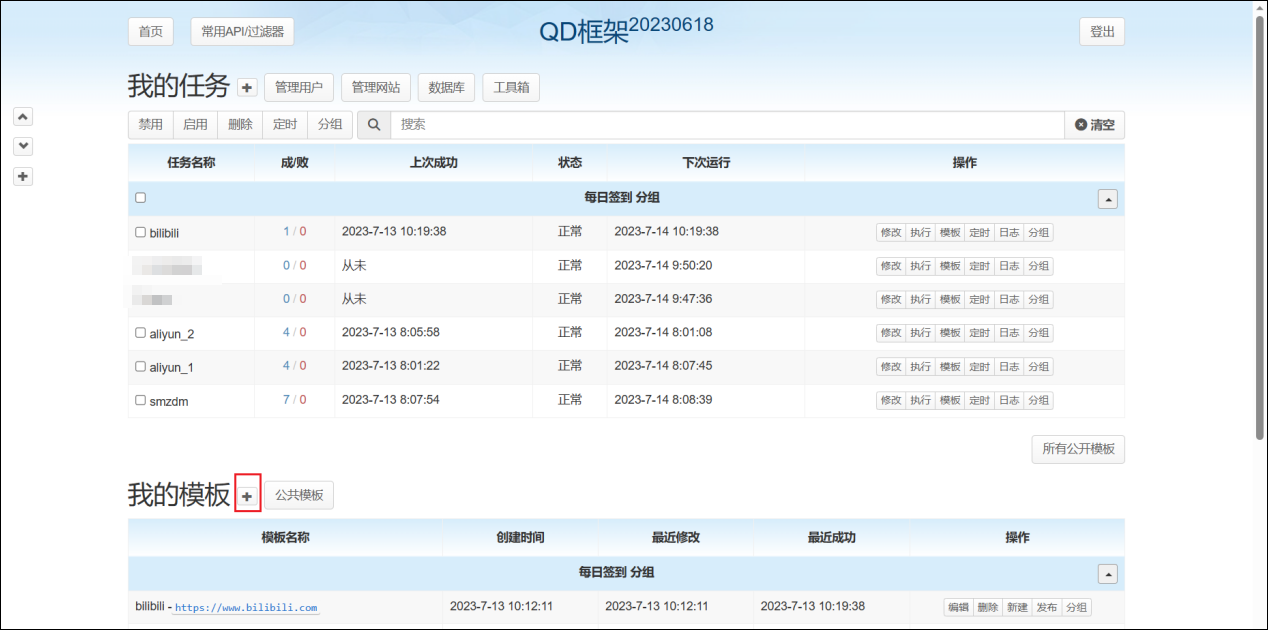Focus the 搜索 search input field
The width and height of the screenshot is (1268, 630).
point(727,125)
